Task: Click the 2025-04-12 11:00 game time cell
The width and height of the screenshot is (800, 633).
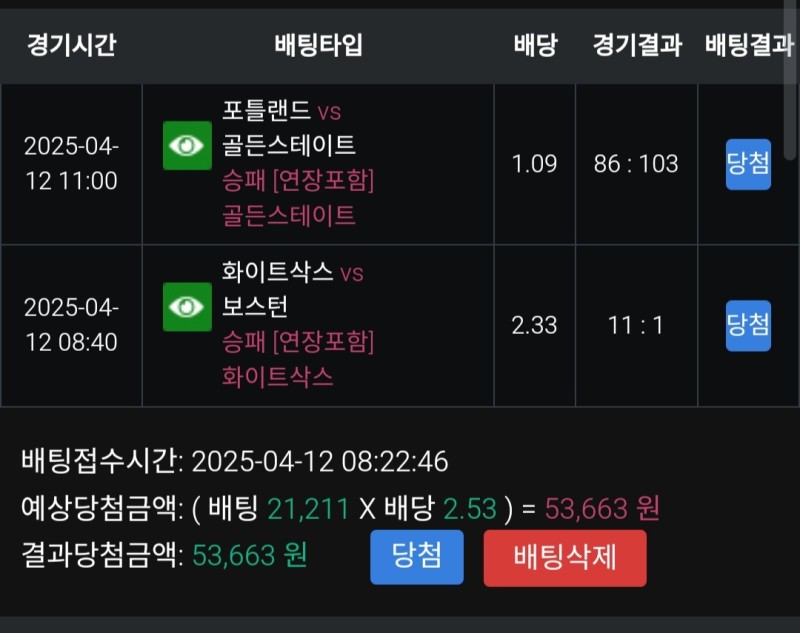Action: coord(71,164)
